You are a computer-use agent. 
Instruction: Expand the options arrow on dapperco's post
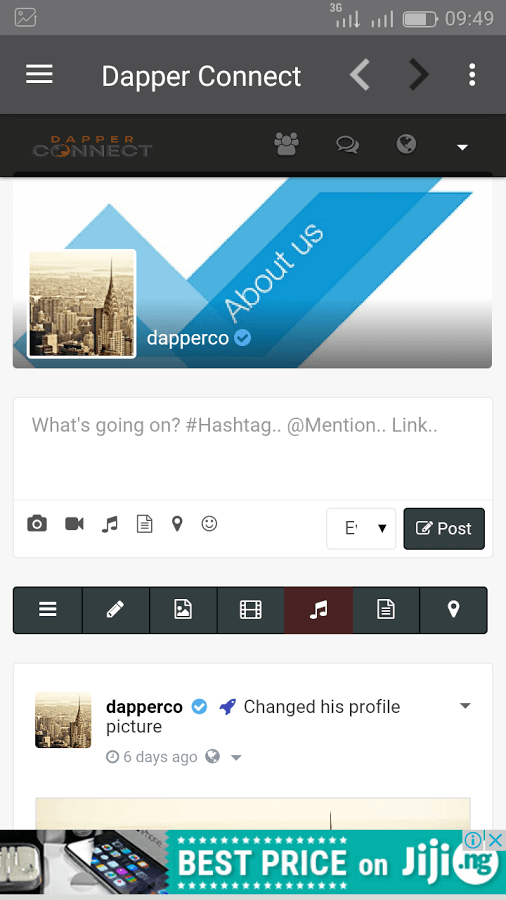(465, 706)
